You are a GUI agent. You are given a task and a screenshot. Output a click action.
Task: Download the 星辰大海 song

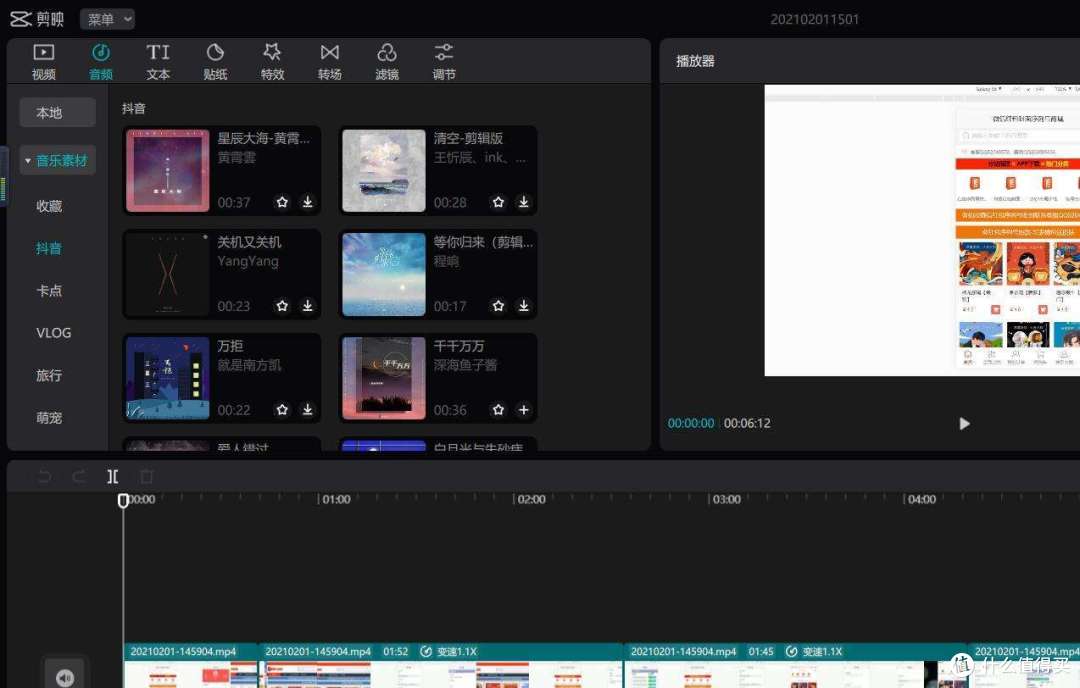308,202
